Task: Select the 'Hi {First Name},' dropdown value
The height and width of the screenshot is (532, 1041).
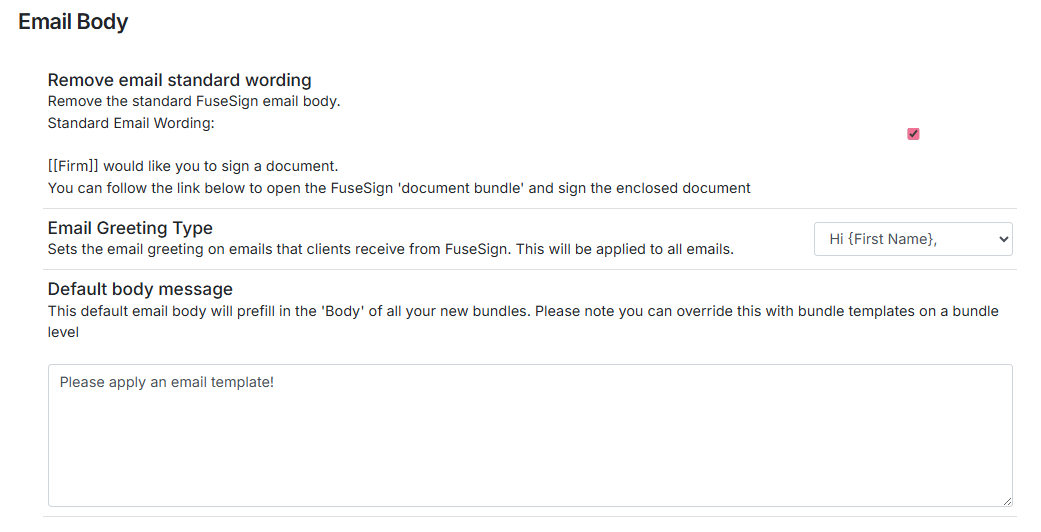Action: [x=883, y=239]
